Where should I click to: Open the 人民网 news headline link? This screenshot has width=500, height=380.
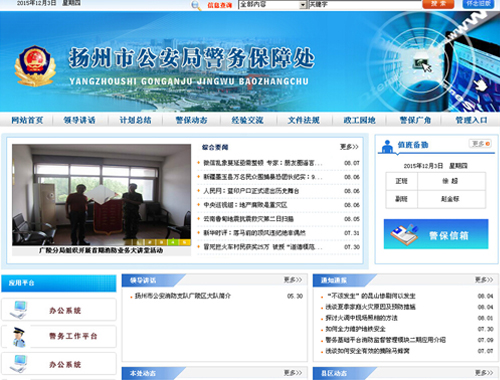click(251, 191)
